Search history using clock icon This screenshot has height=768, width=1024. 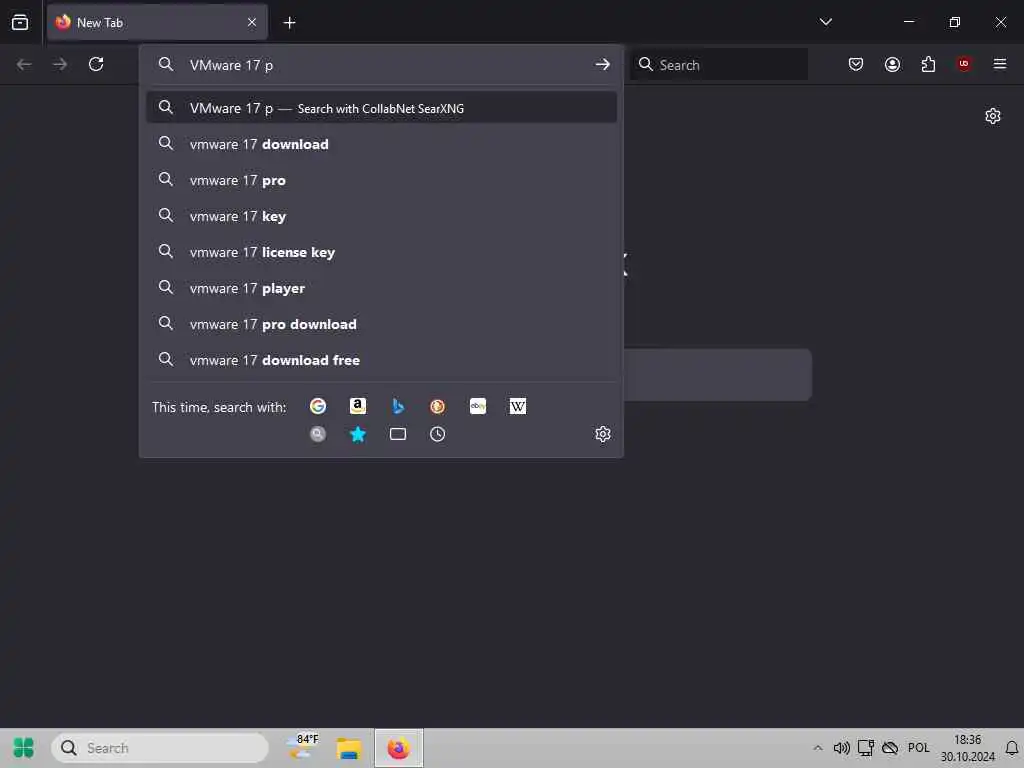click(x=438, y=434)
